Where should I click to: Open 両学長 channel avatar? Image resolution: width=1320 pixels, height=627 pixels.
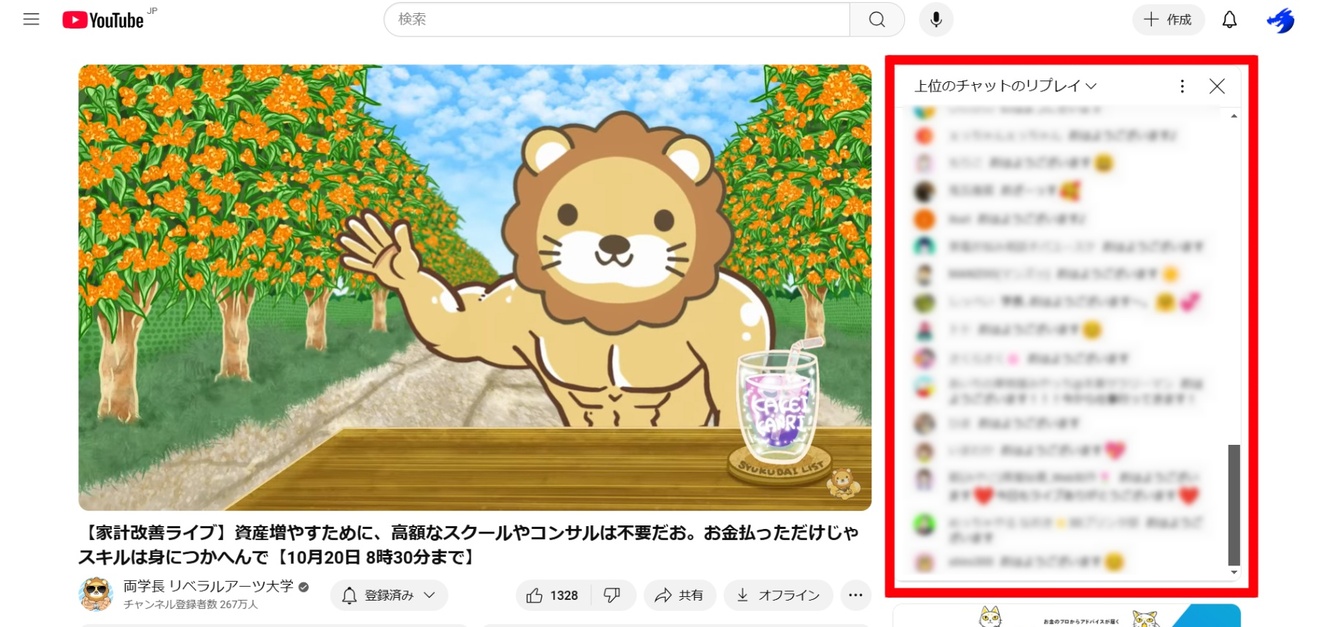pyautogui.click(x=96, y=594)
